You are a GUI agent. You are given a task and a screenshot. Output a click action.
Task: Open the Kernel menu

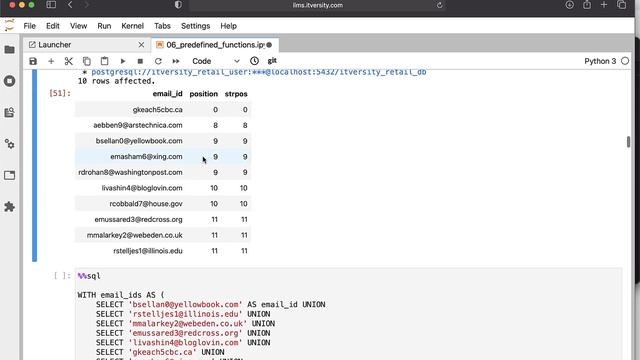(x=133, y=26)
